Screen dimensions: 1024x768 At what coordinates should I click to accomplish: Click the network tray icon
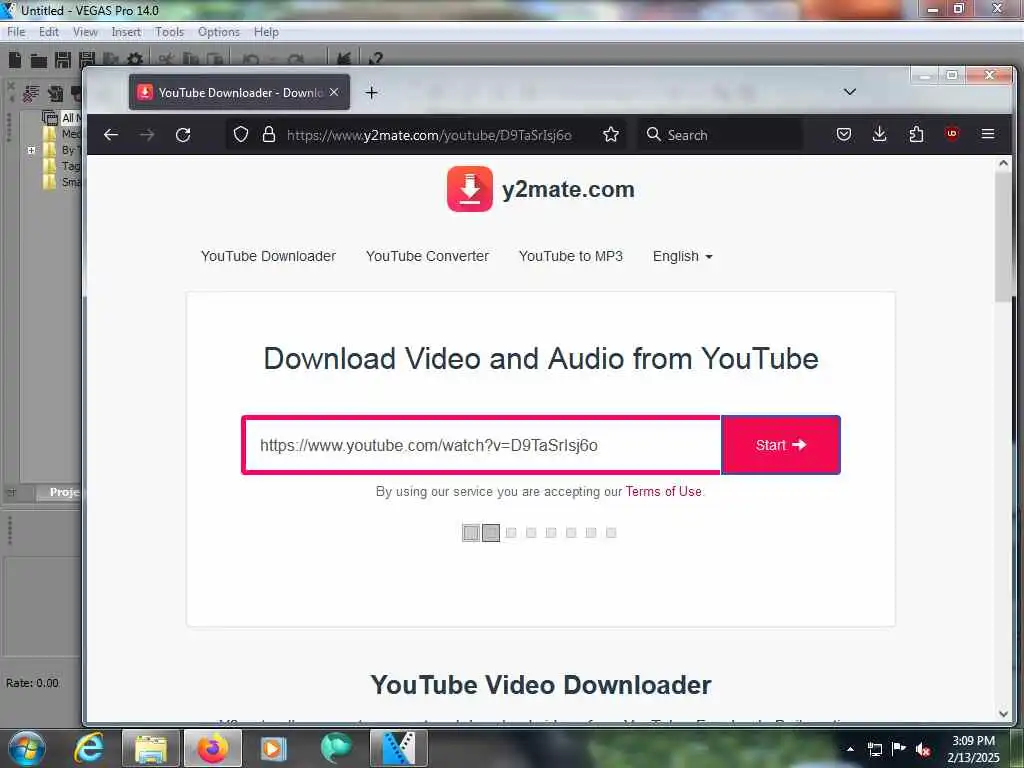click(x=874, y=749)
